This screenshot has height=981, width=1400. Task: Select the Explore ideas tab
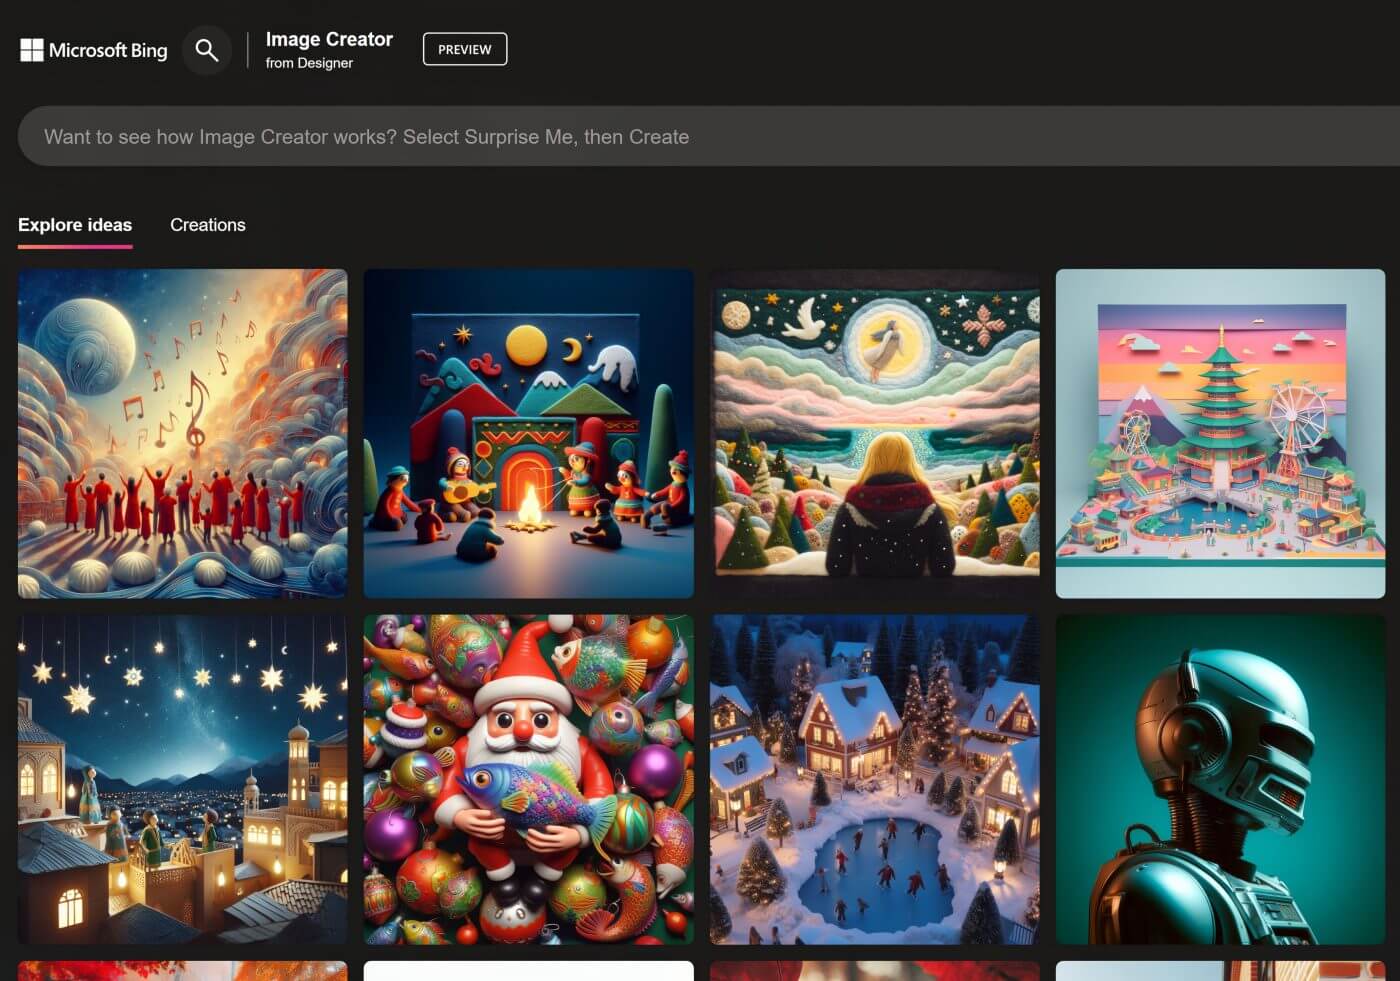pos(74,224)
